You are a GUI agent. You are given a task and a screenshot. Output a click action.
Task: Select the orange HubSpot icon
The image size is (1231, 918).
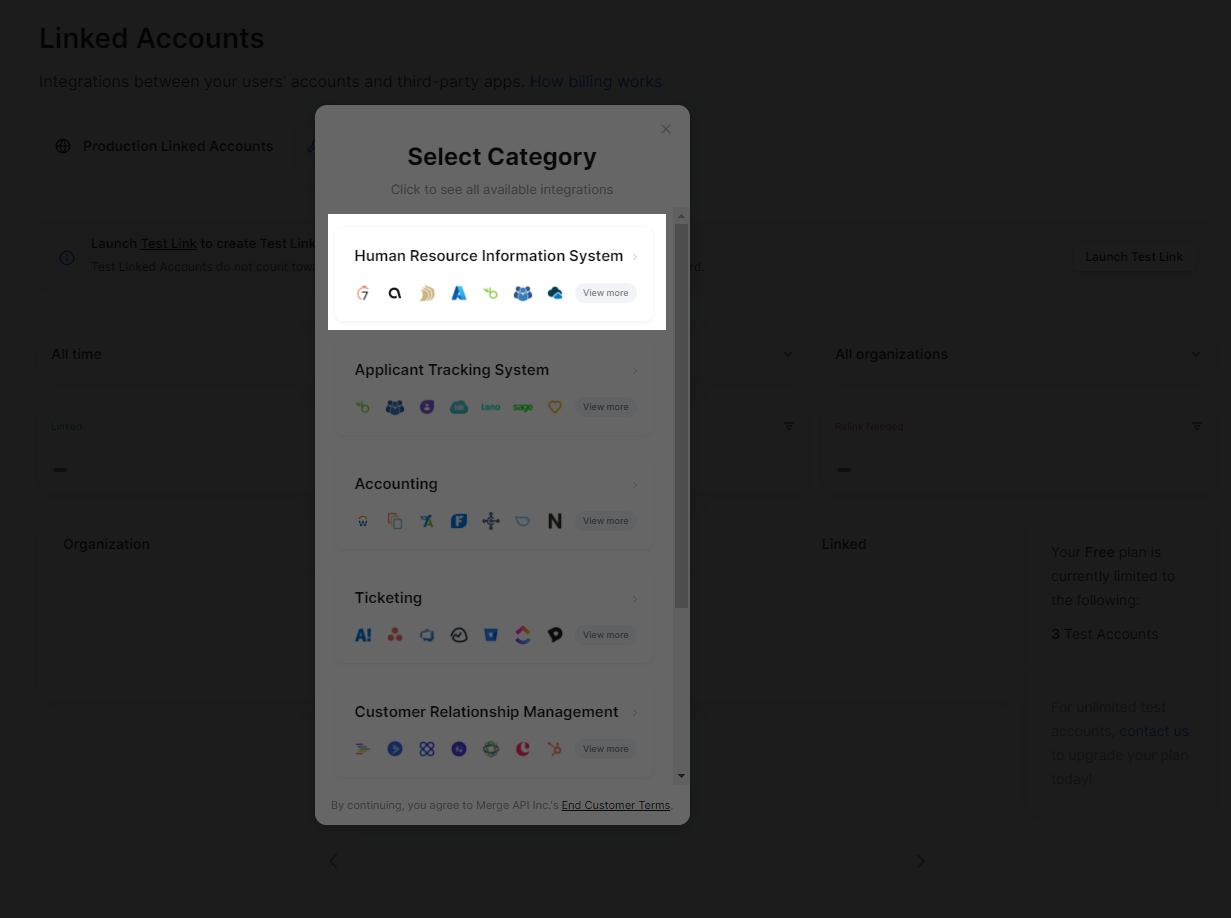tap(555, 749)
